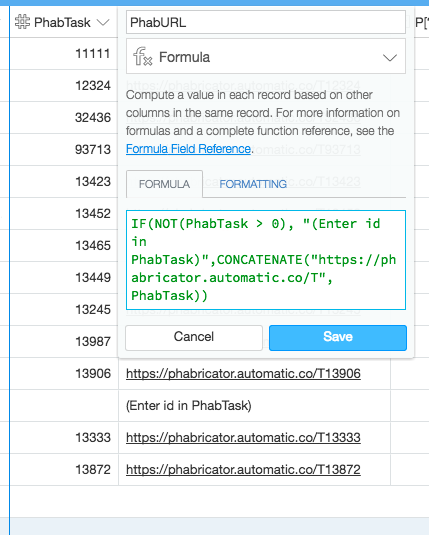Select the PhabTask cell containing 13449
Image resolution: width=429 pixels, height=535 pixels.
pyautogui.click(x=64, y=277)
